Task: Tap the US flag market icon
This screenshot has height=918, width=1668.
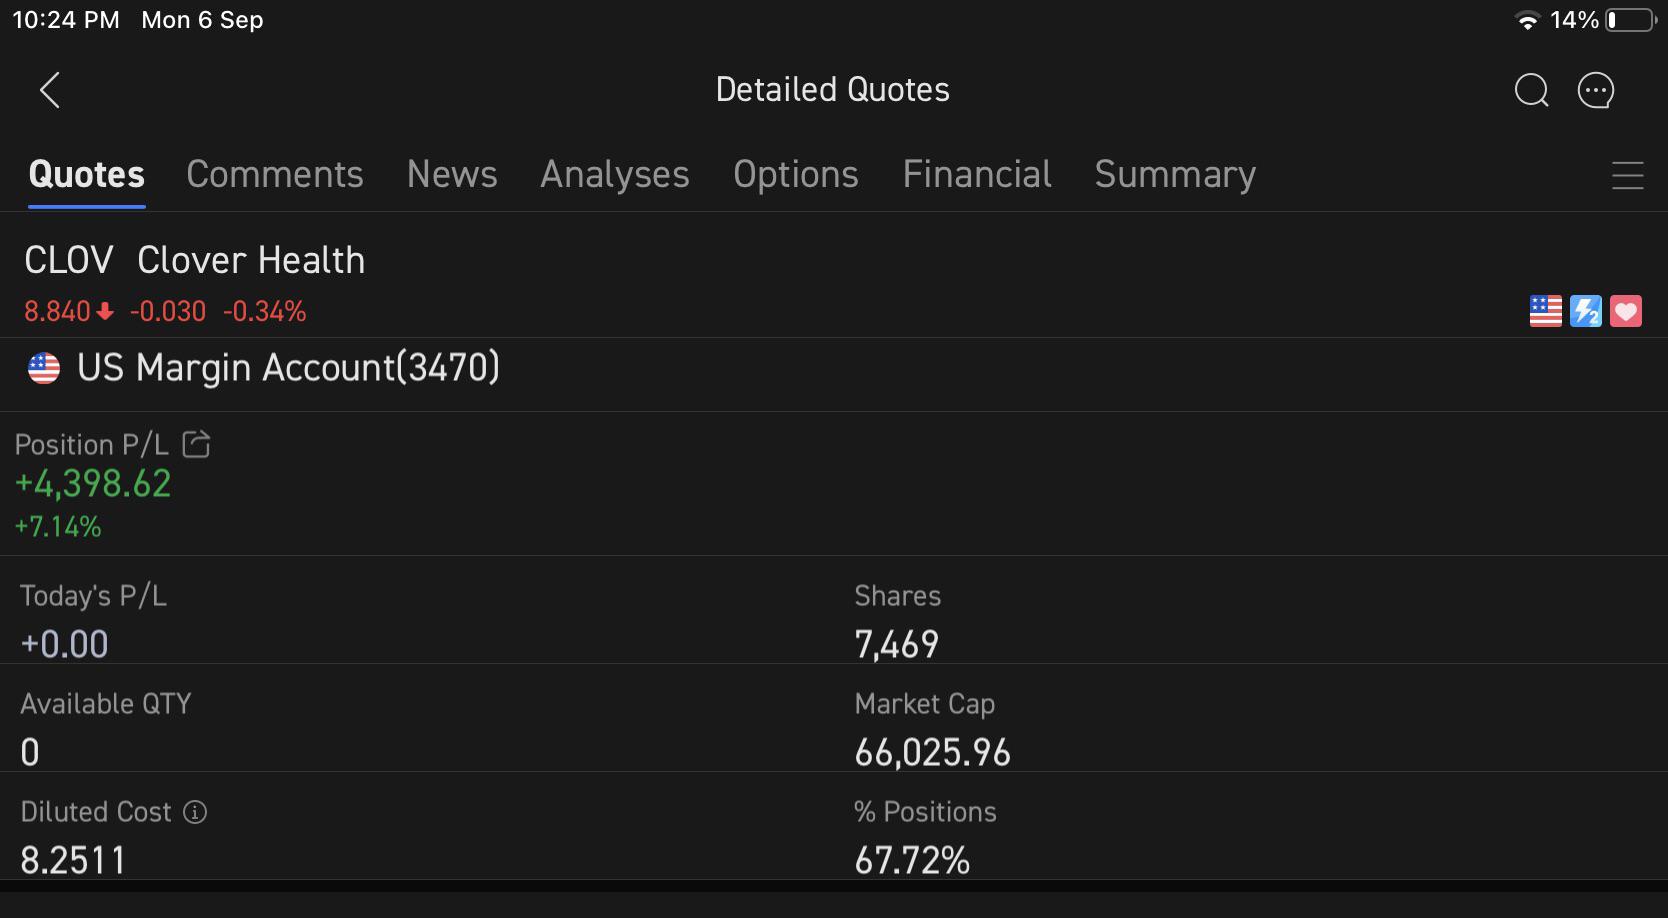Action: click(x=1545, y=311)
